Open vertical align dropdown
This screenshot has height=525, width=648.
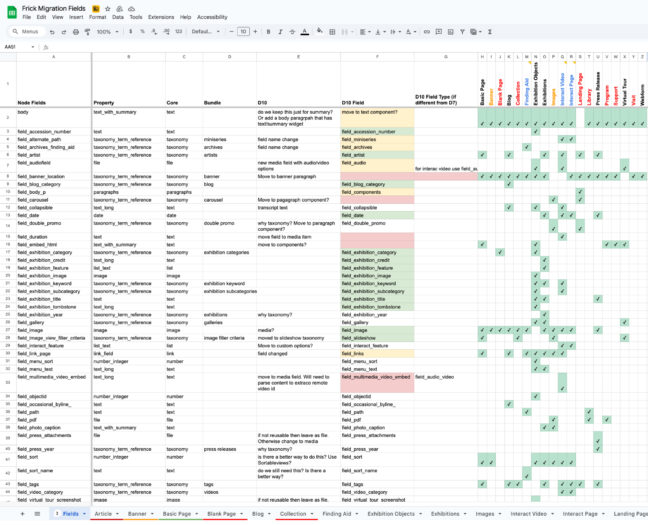point(379,32)
